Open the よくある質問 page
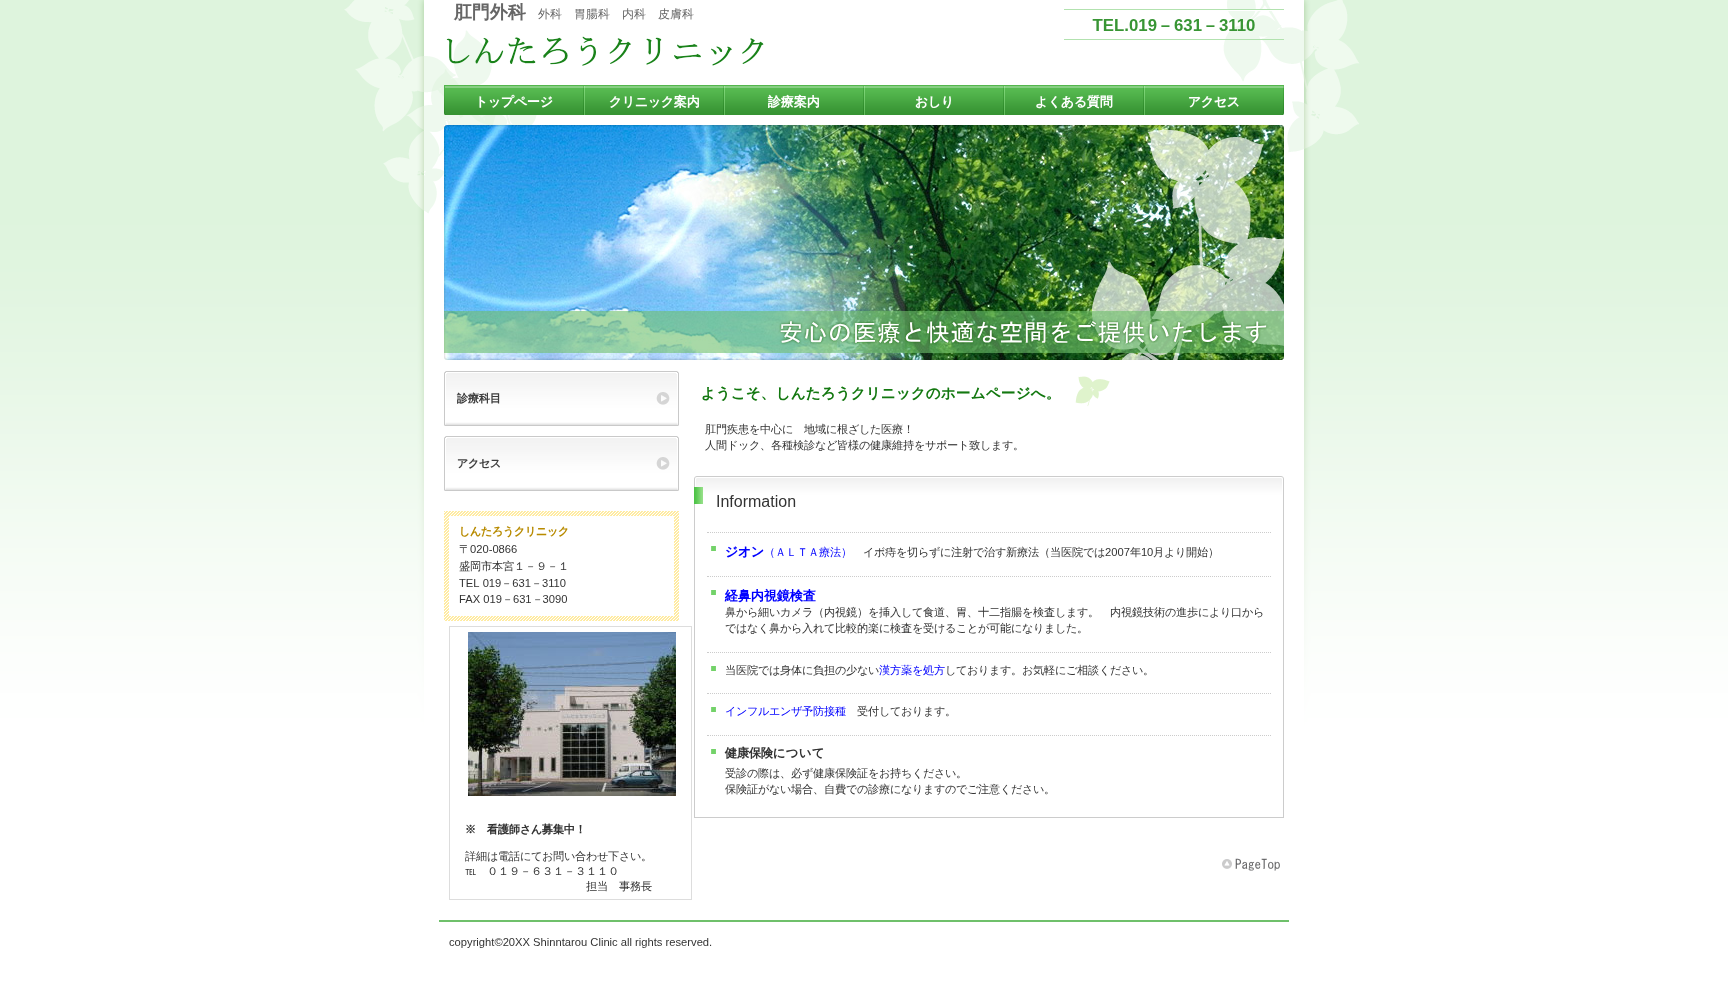Image resolution: width=1728 pixels, height=1000 pixels. (1073, 100)
